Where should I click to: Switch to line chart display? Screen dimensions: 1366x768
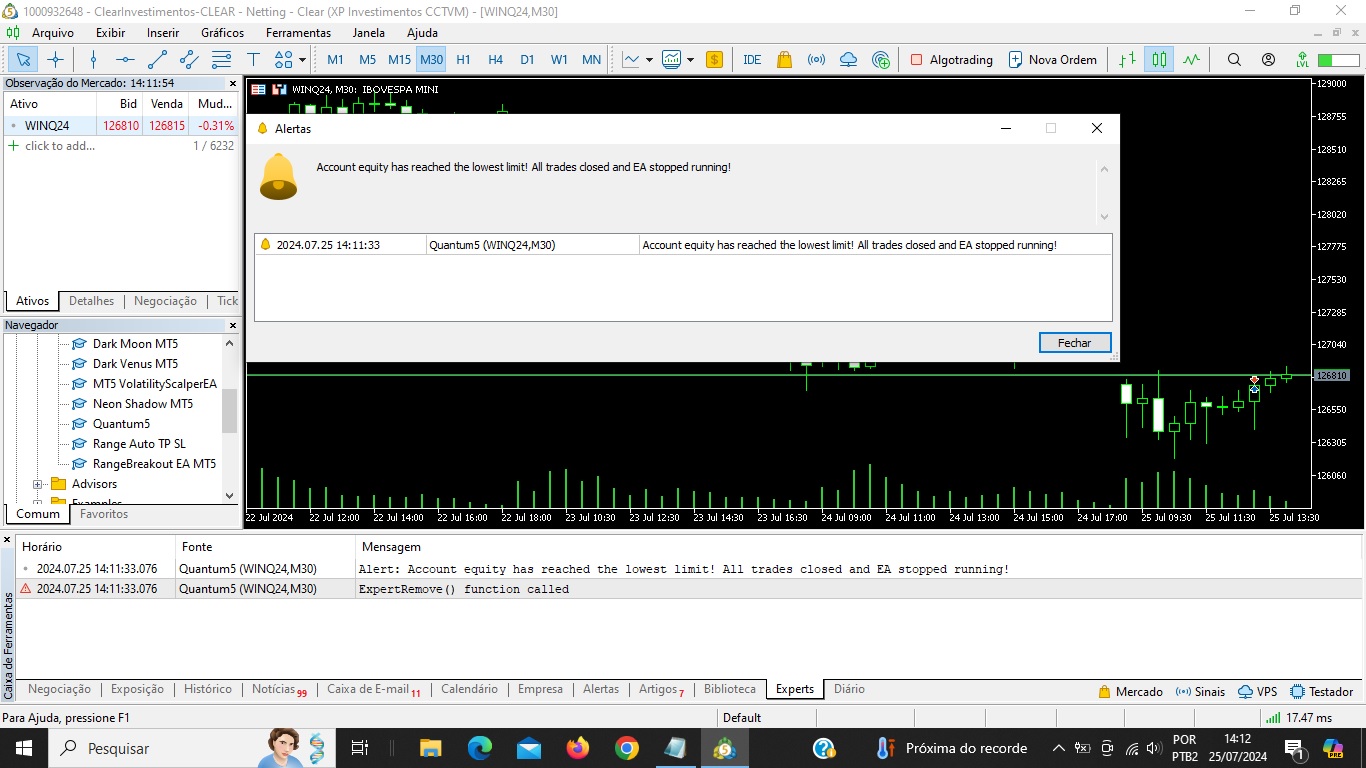1191,59
